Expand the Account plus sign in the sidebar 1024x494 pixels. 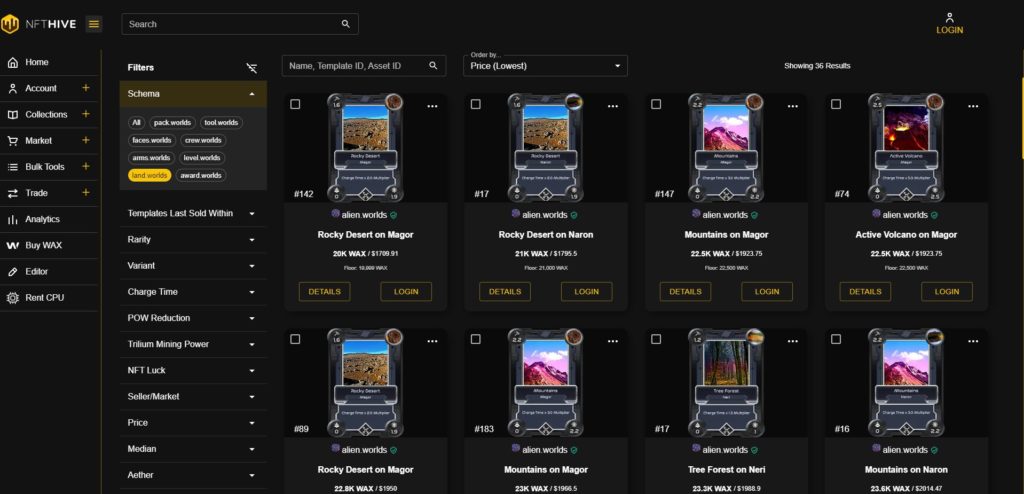click(x=86, y=88)
